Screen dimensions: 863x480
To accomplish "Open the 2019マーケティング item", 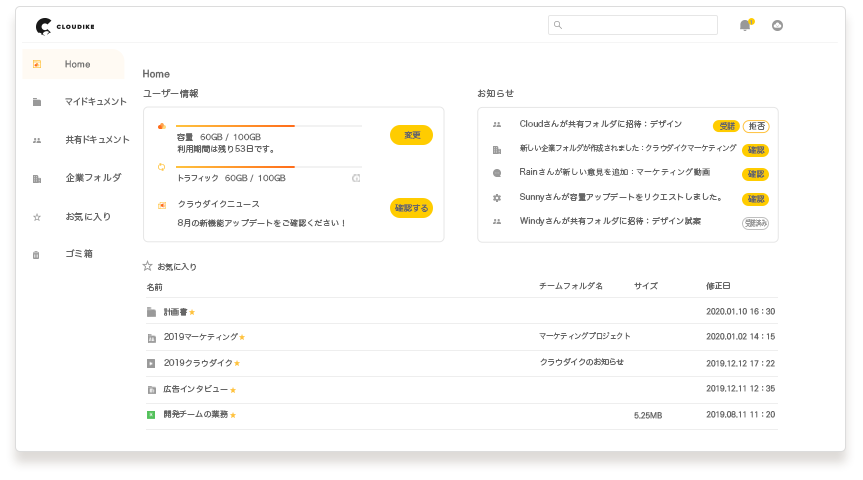I will coord(201,337).
